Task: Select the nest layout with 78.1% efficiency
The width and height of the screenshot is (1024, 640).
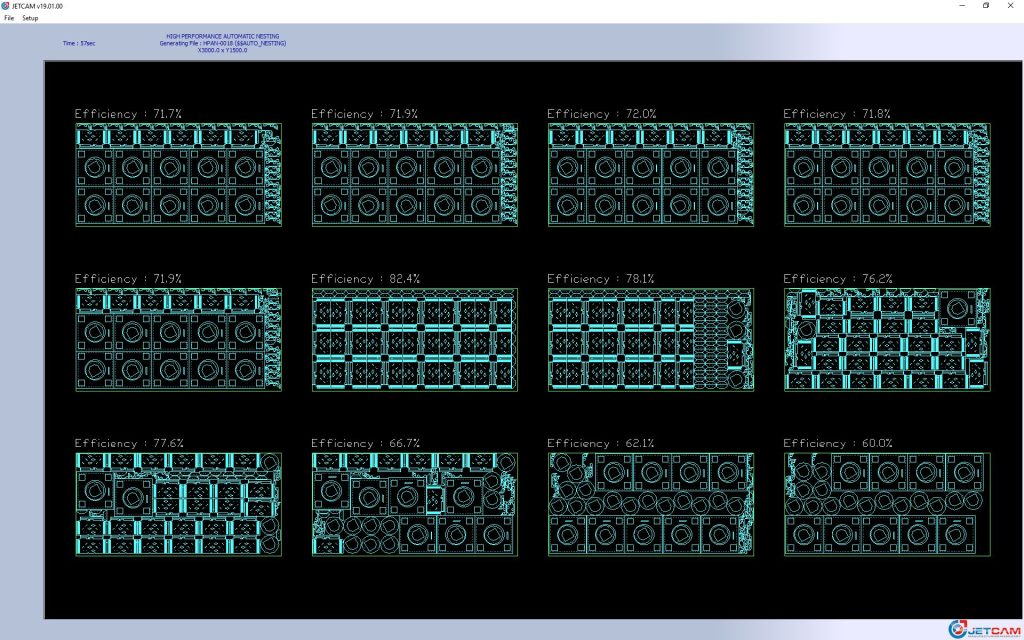Action: (650, 339)
